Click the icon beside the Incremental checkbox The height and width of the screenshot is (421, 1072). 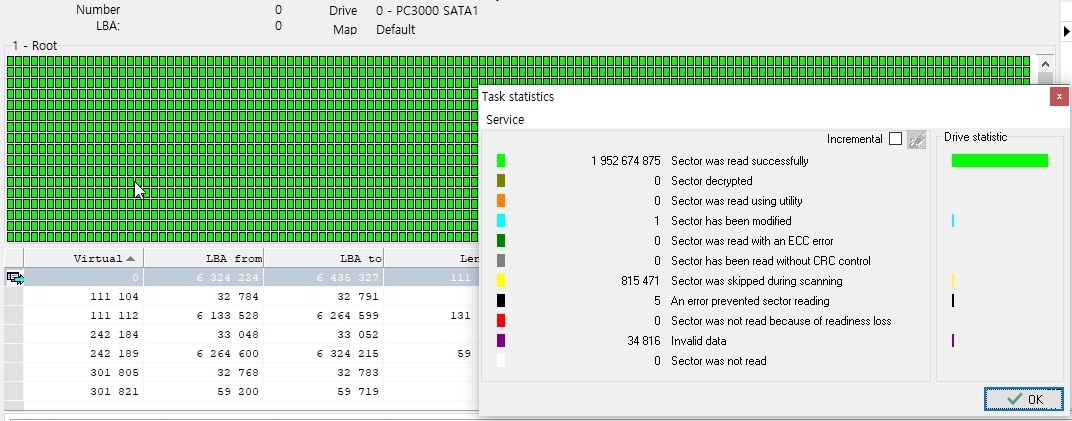[x=916, y=139]
